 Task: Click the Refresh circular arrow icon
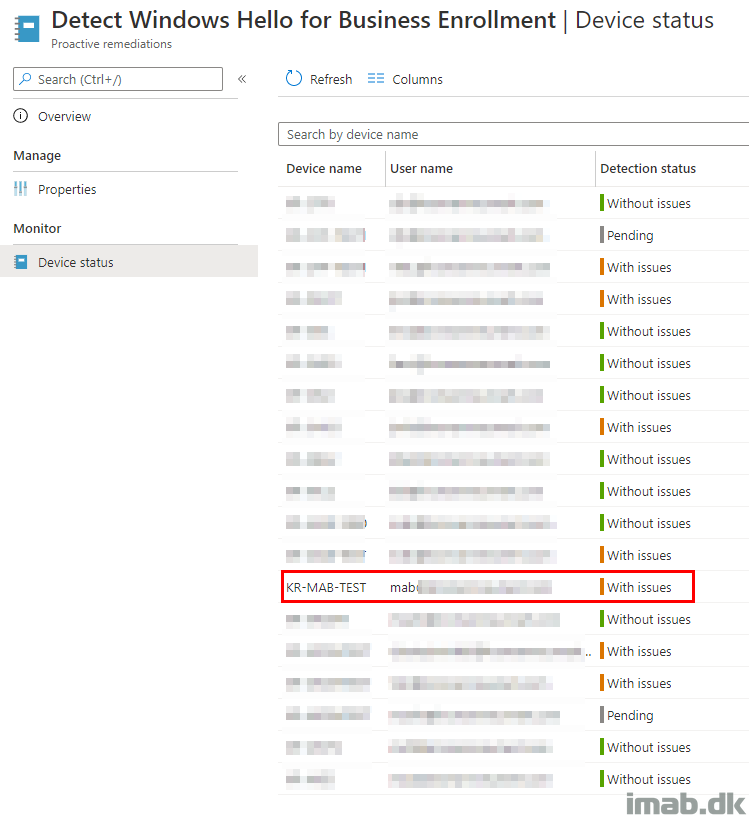pyautogui.click(x=294, y=79)
